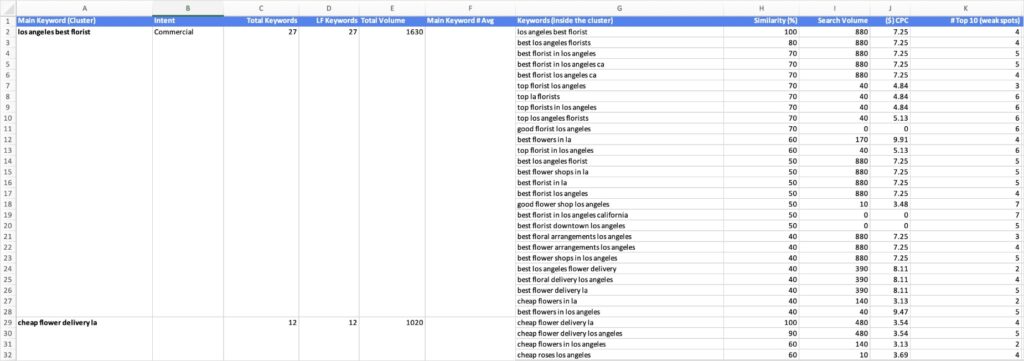Select keyword cell 'cheap flowers in la'

click(618, 301)
